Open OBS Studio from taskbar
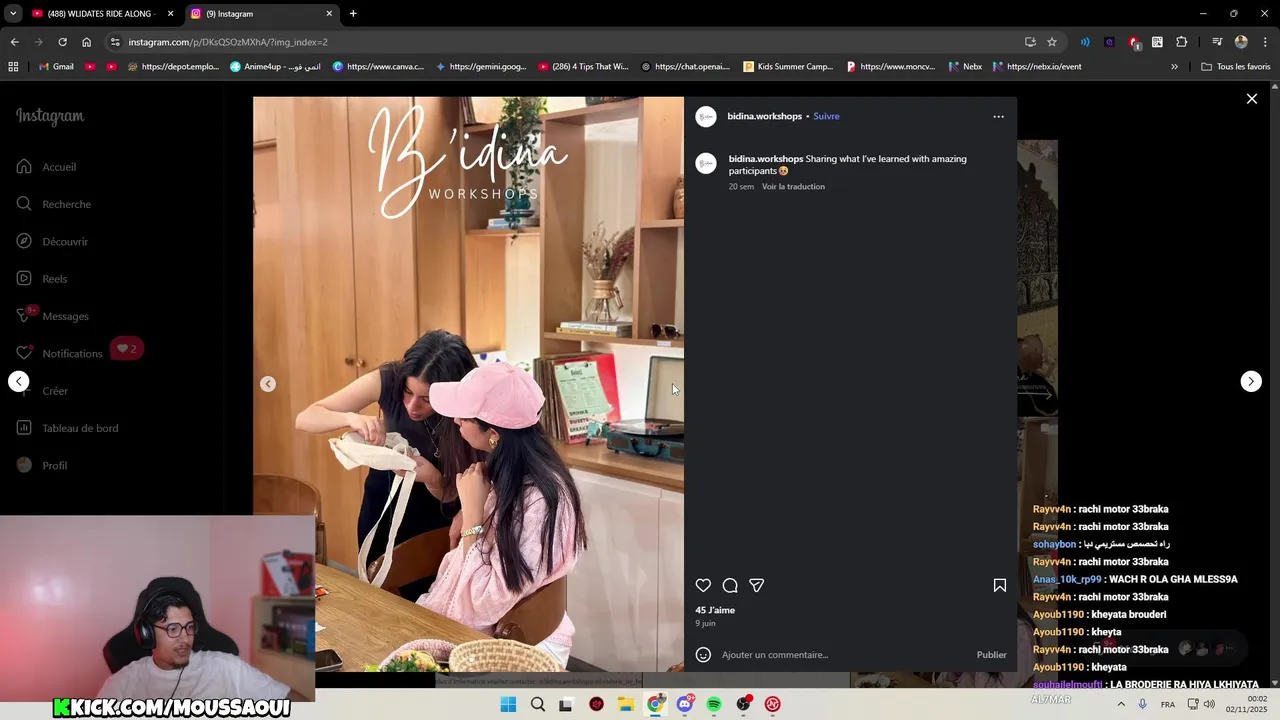Screen dimensions: 1280x720 click(743, 705)
